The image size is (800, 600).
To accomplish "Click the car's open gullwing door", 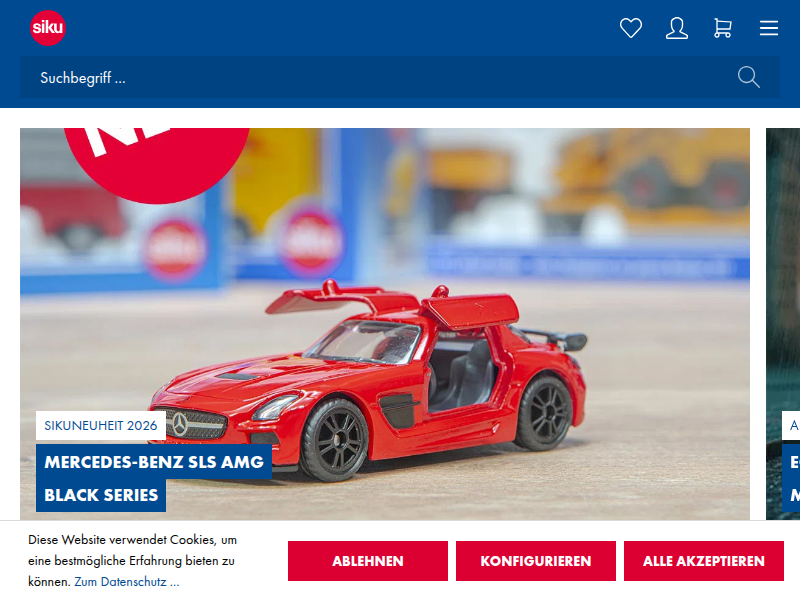I will pyautogui.click(x=470, y=308).
